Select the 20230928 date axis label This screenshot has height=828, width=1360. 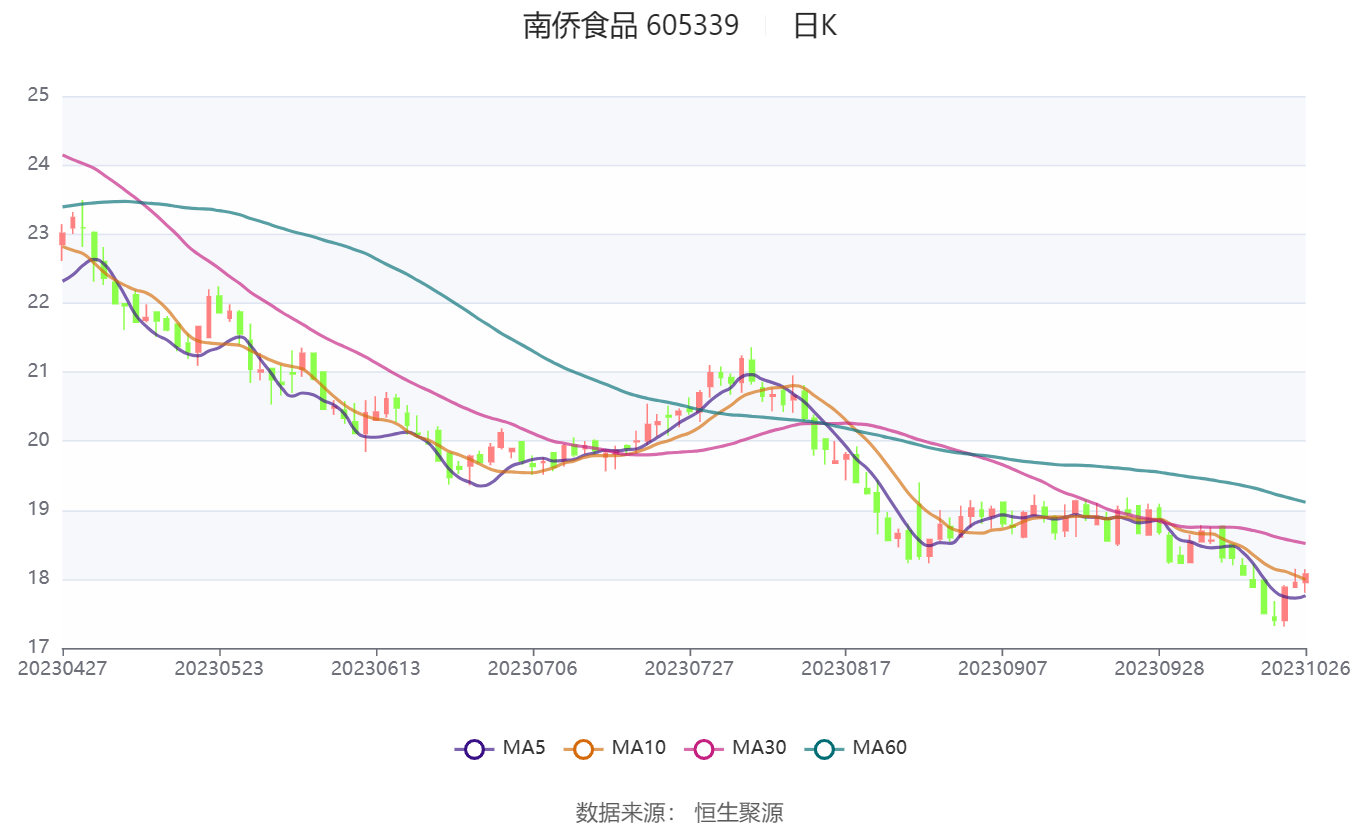point(1158,668)
